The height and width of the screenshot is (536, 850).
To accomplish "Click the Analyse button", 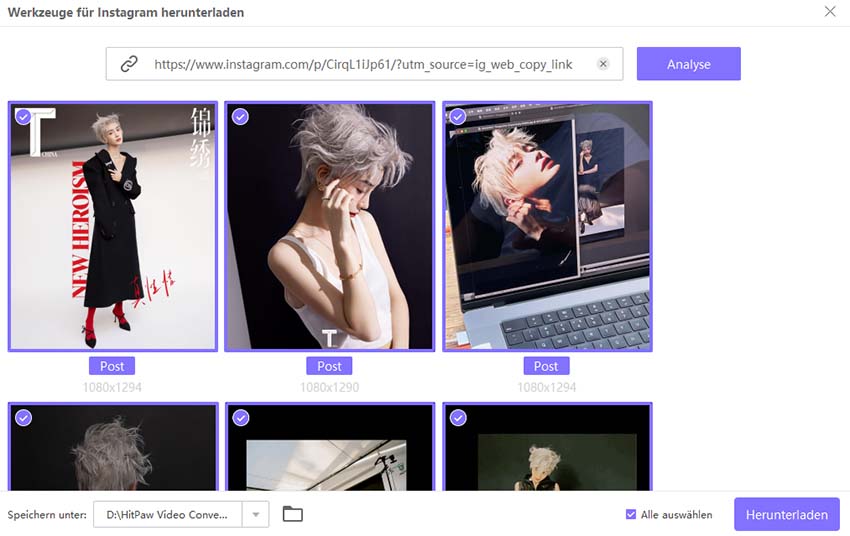I will pos(688,64).
